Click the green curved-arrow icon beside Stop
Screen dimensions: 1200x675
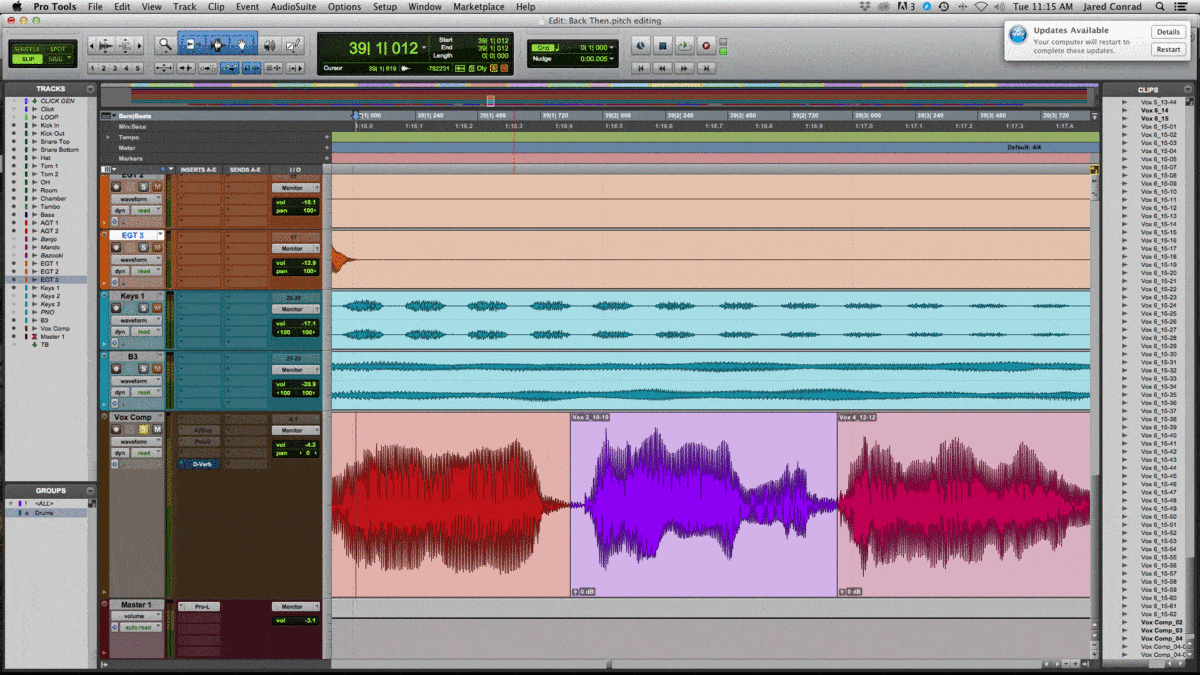point(685,46)
